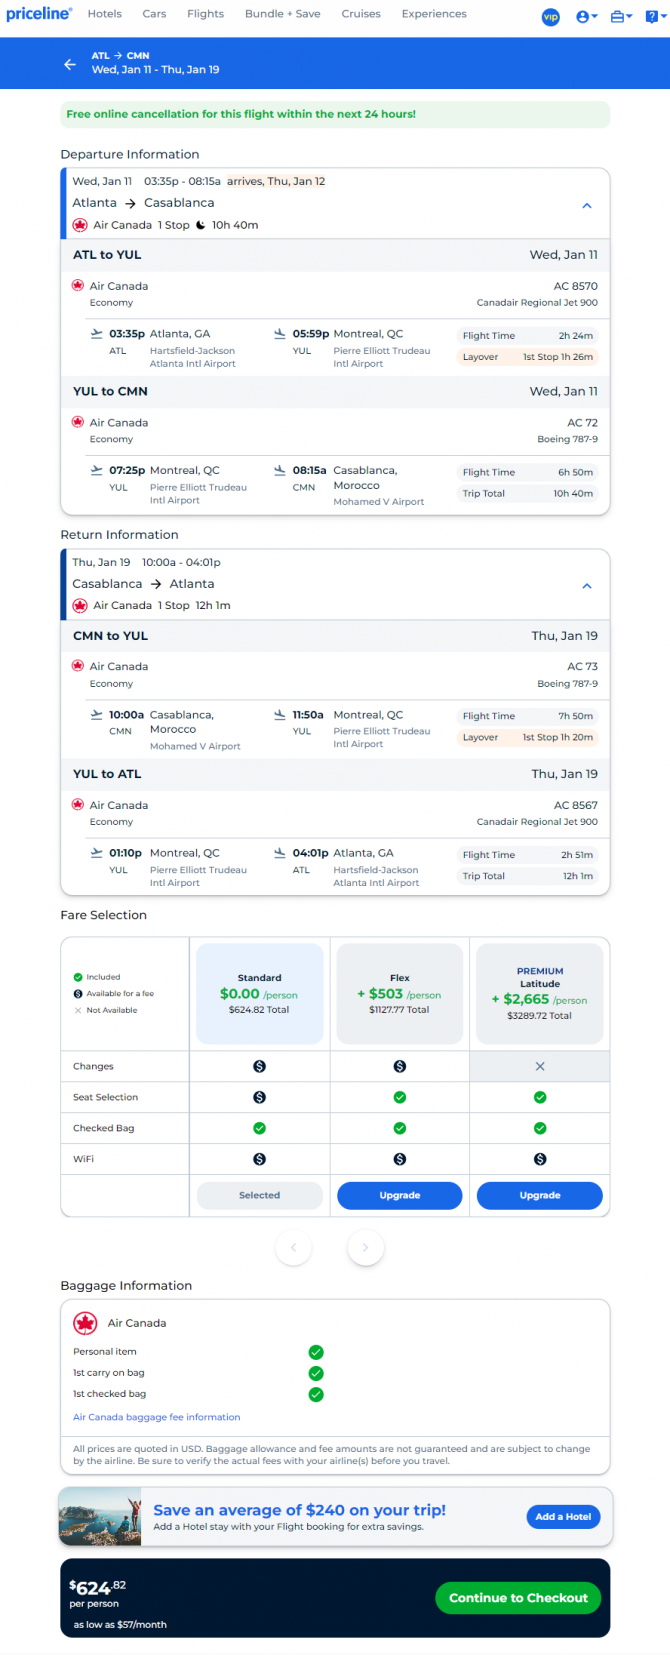Image resolution: width=670 pixels, height=1655 pixels.
Task: Open the VIP badge icon
Action: [550, 17]
